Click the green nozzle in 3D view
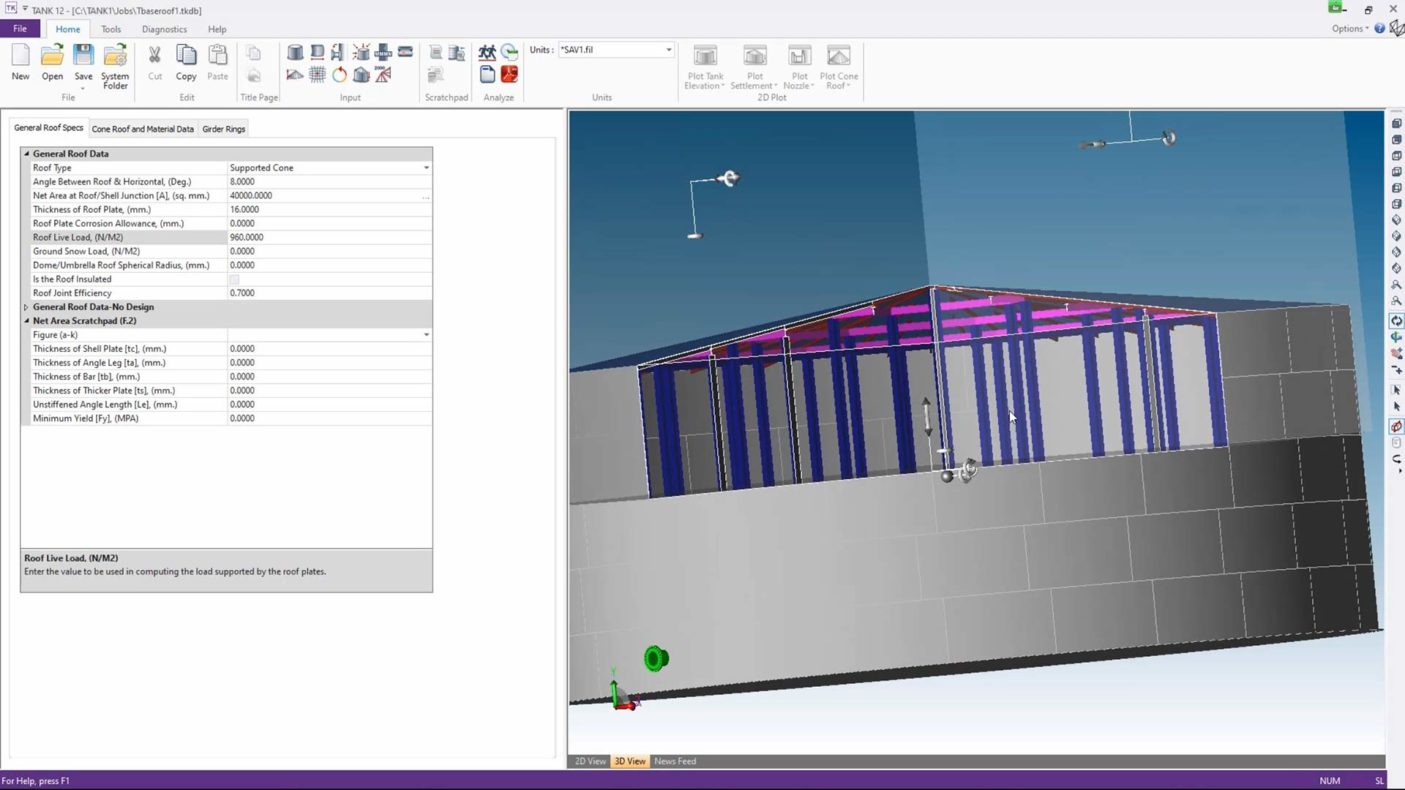This screenshot has height=790, width=1405. click(656, 659)
